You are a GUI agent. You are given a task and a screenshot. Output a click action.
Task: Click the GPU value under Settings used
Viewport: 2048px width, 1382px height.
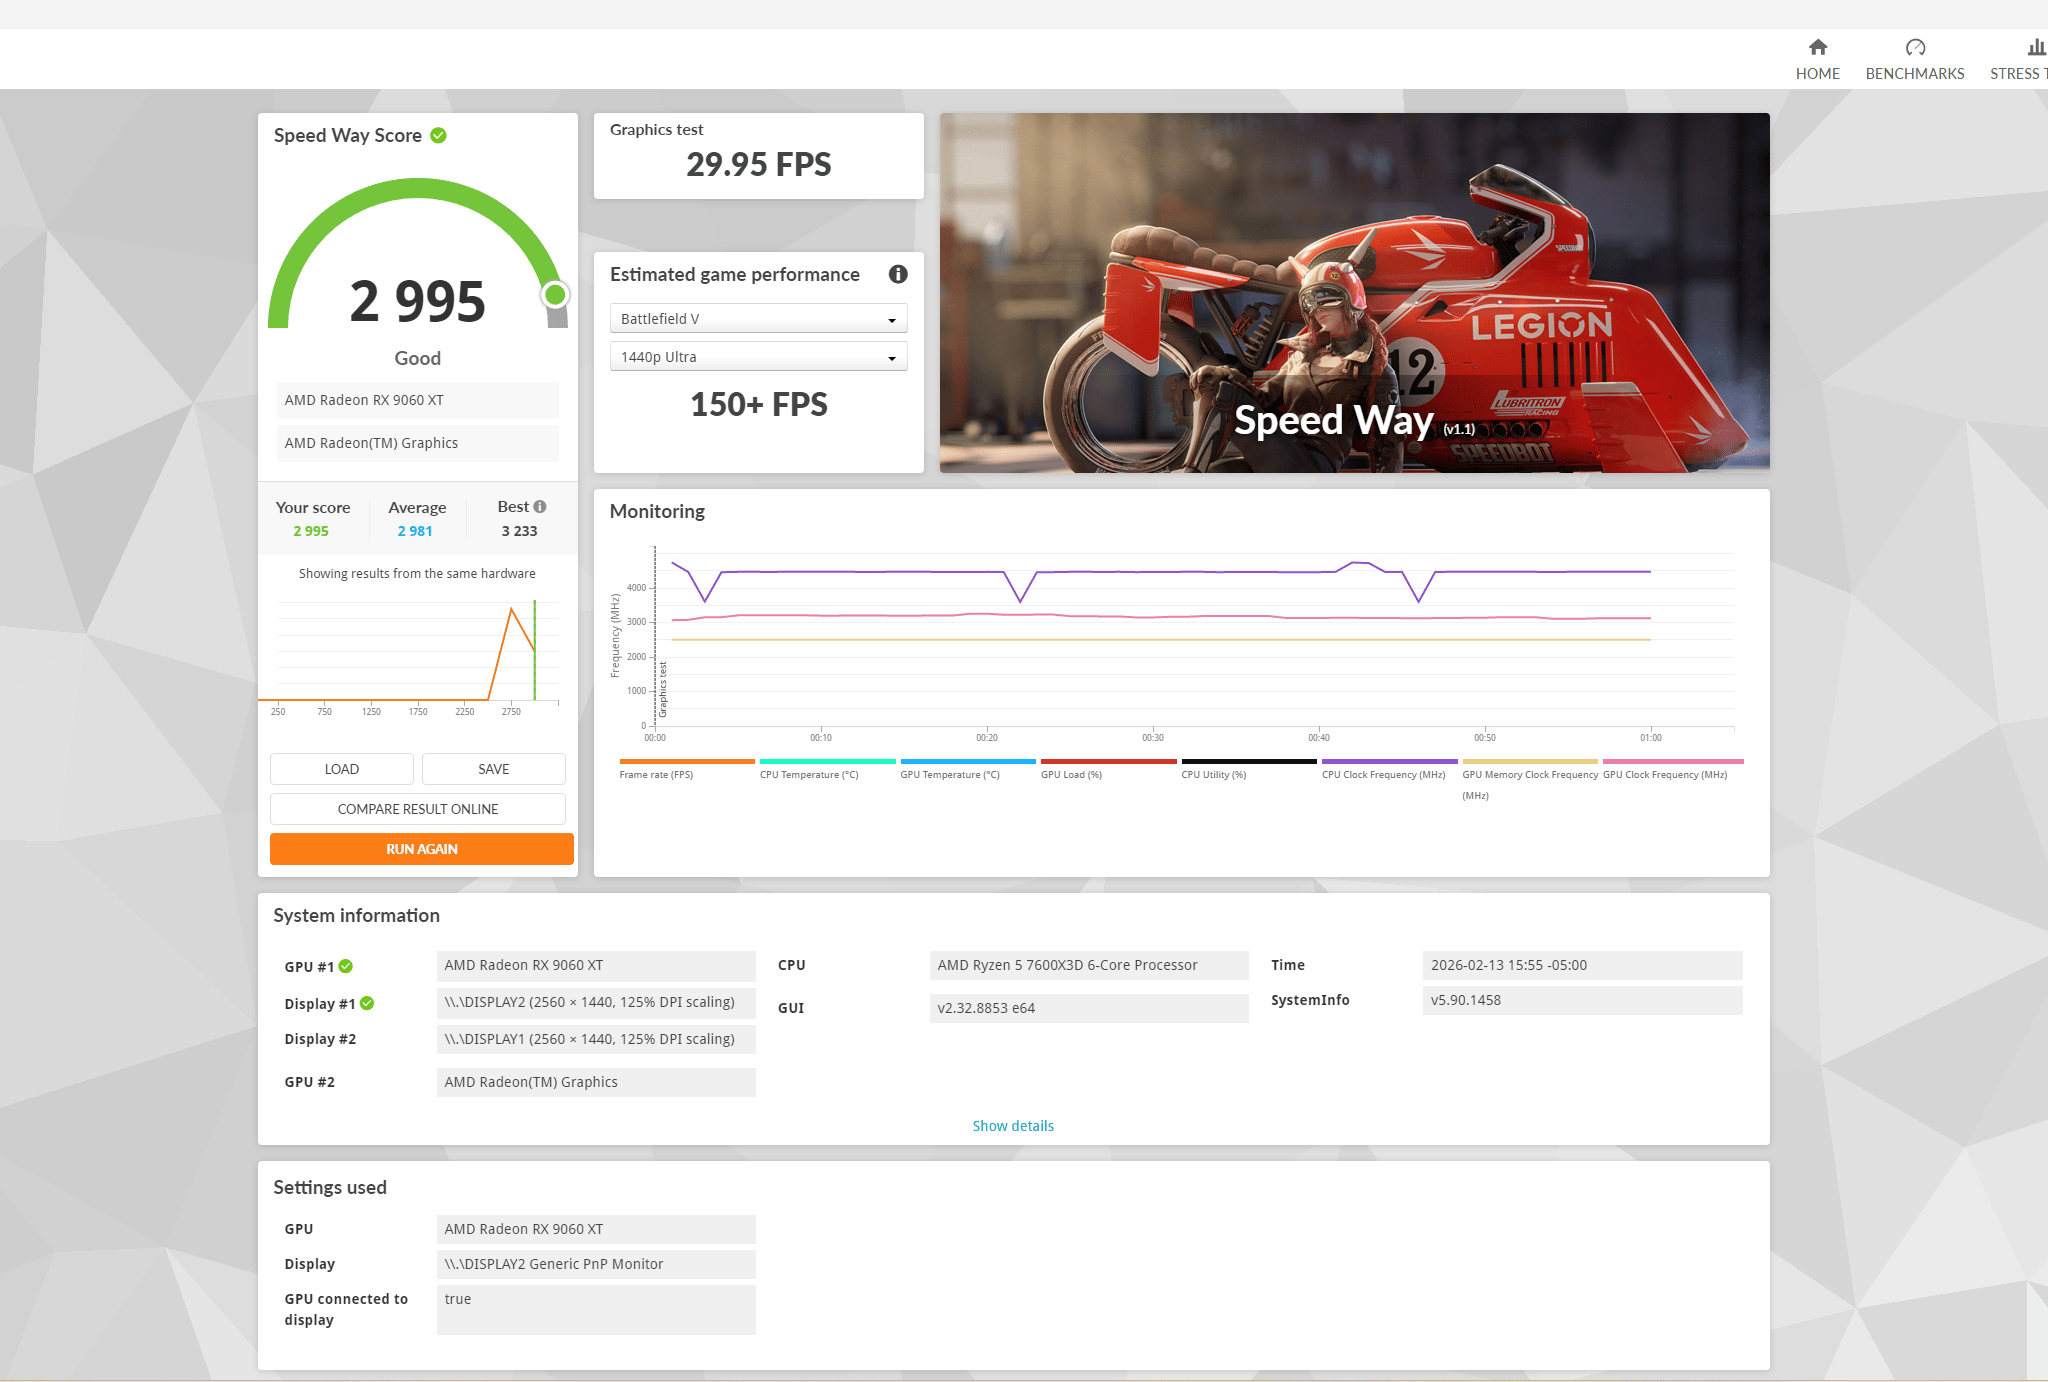pos(596,1229)
